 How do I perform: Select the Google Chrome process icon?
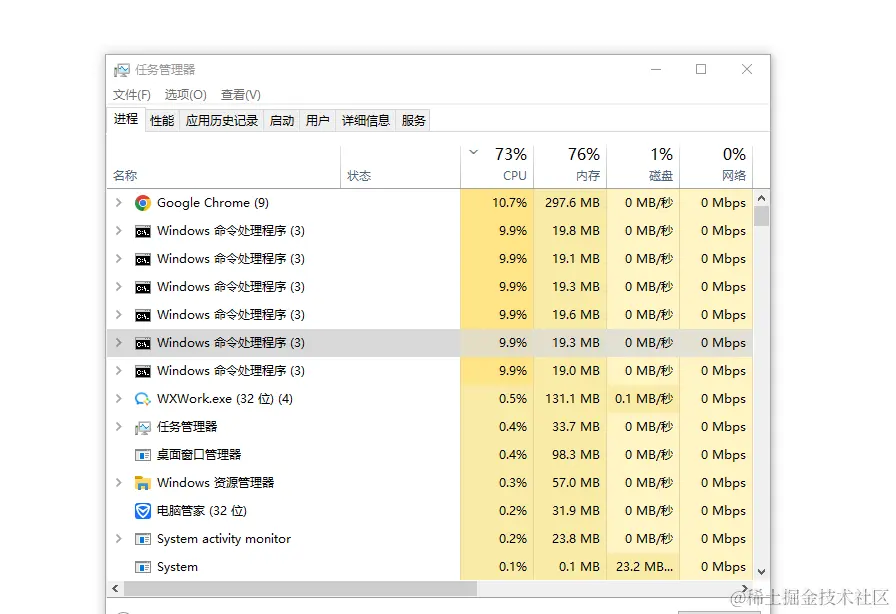[x=141, y=202]
